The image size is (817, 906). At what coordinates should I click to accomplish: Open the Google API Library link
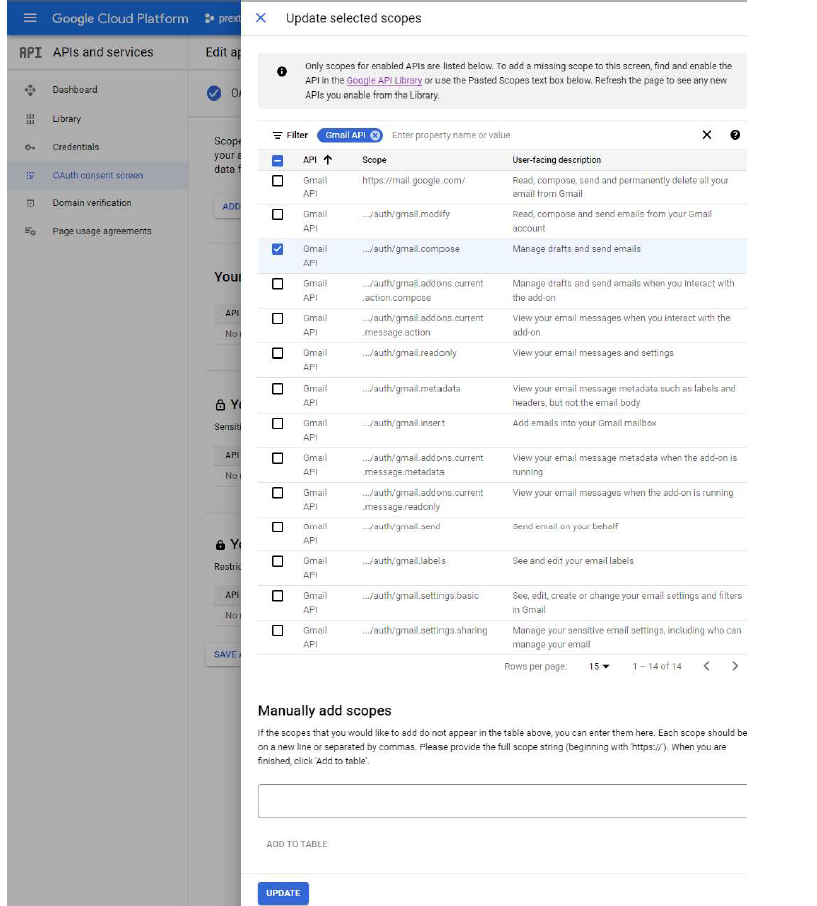click(384, 80)
